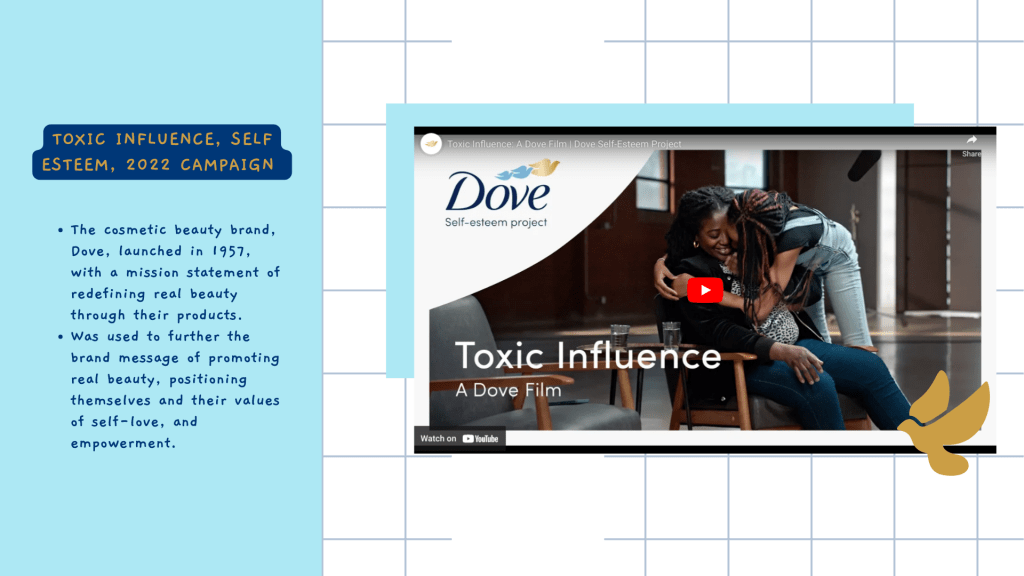
Task: Click the small gold dove above Dove wordmark
Action: point(544,168)
